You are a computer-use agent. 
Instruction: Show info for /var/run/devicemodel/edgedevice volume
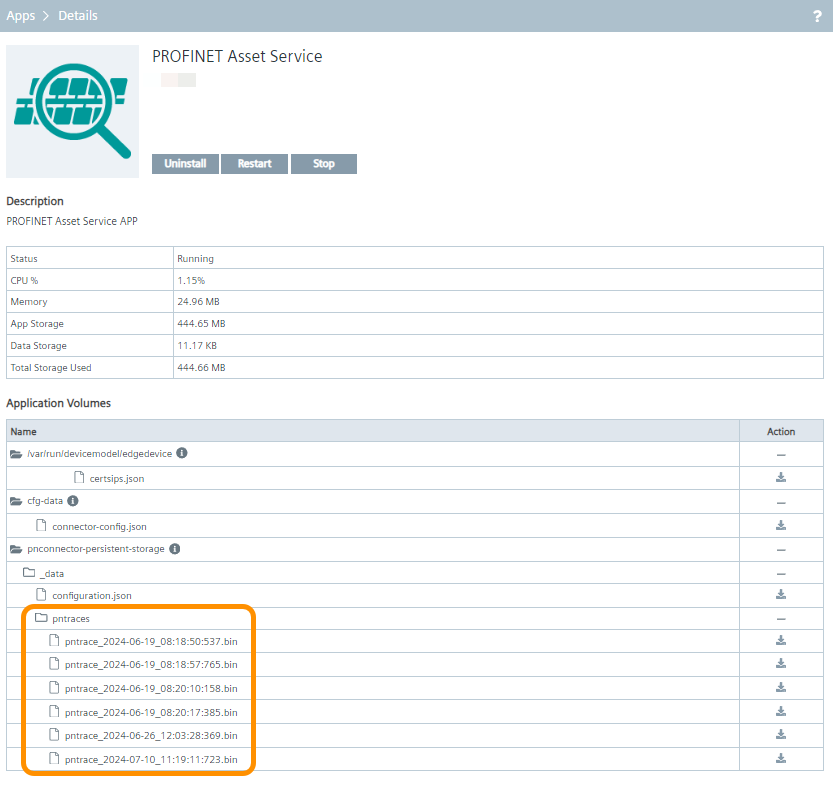pos(182,453)
